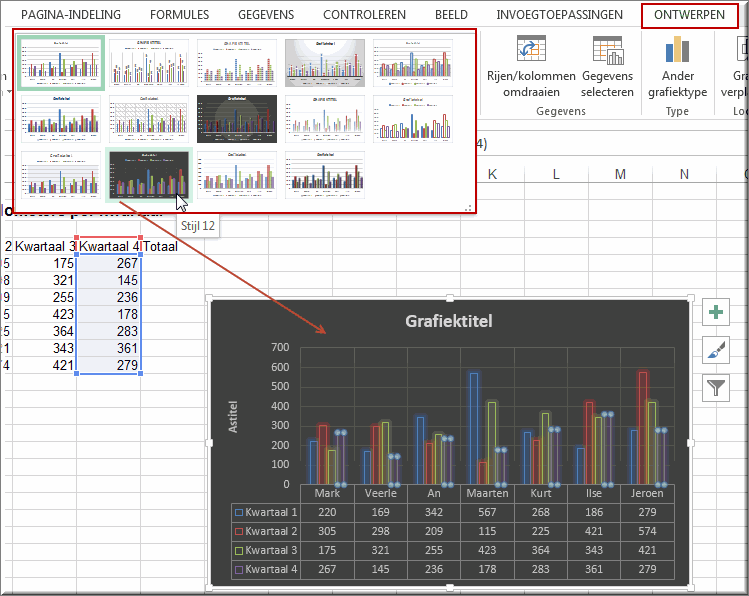The width and height of the screenshot is (749, 596).
Task: Open chart filters with the funnel button
Action: tap(716, 387)
